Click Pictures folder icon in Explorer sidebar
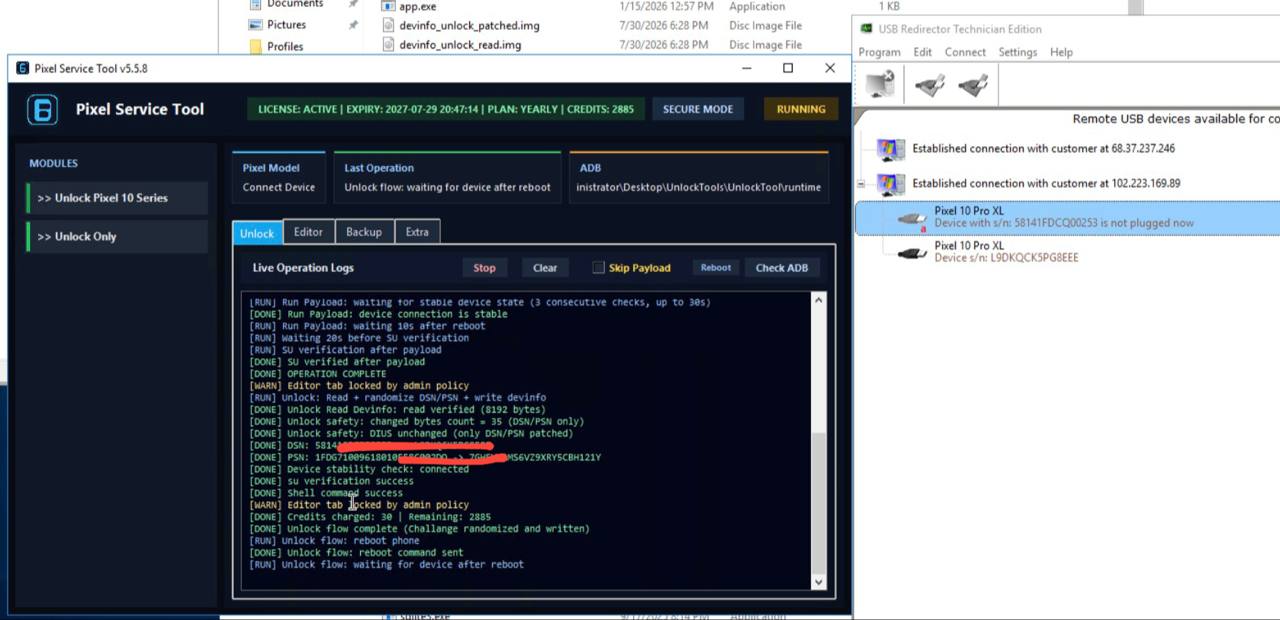Screen dimensions: 1280x620 [x=256, y=24]
